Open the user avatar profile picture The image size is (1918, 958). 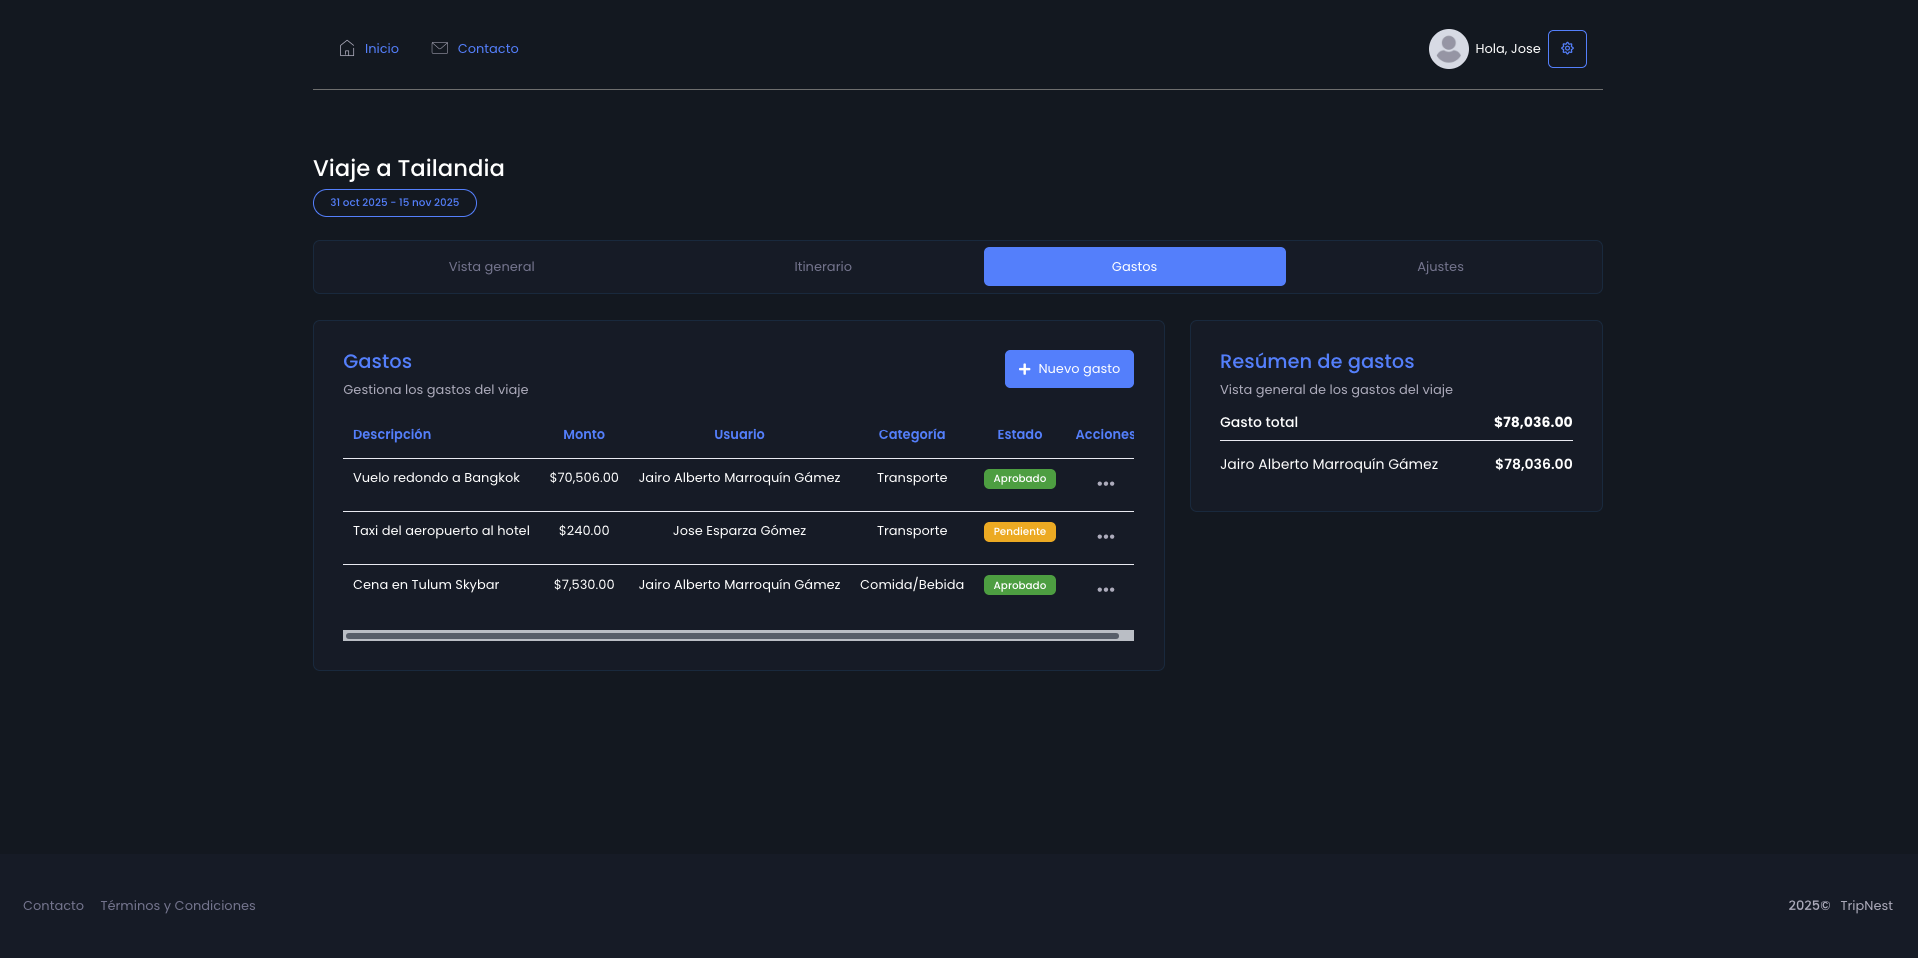coord(1448,48)
